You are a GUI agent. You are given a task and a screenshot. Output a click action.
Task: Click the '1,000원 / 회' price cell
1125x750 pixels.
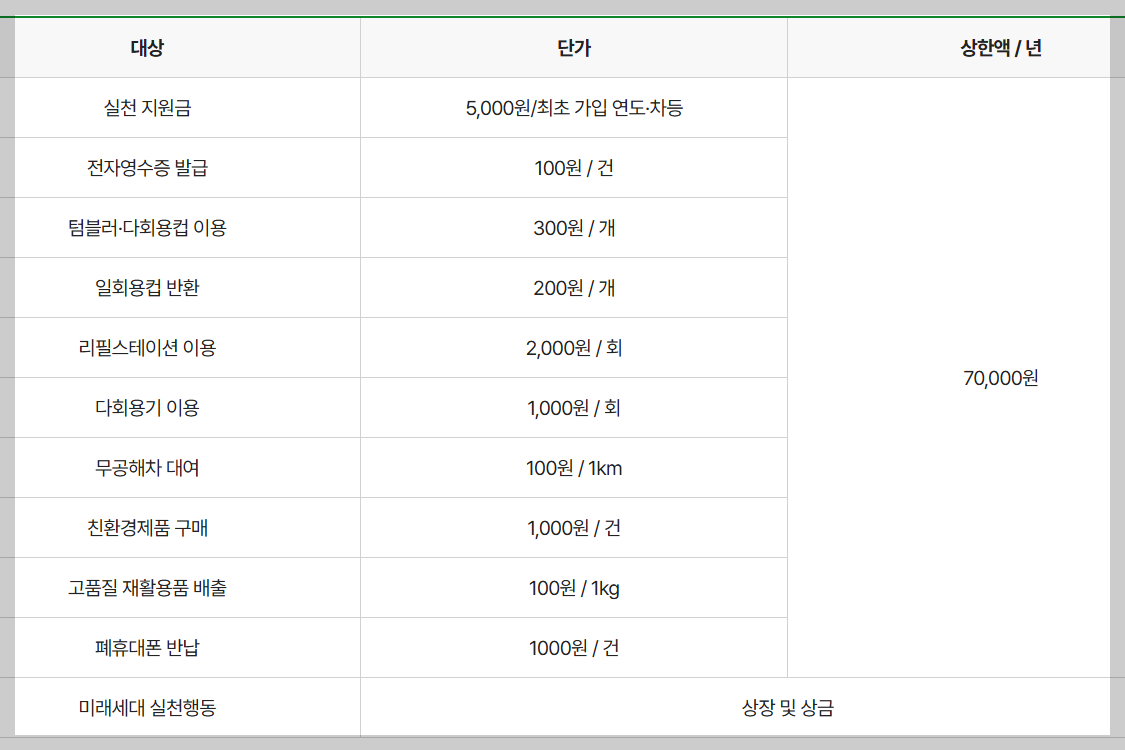tap(574, 408)
